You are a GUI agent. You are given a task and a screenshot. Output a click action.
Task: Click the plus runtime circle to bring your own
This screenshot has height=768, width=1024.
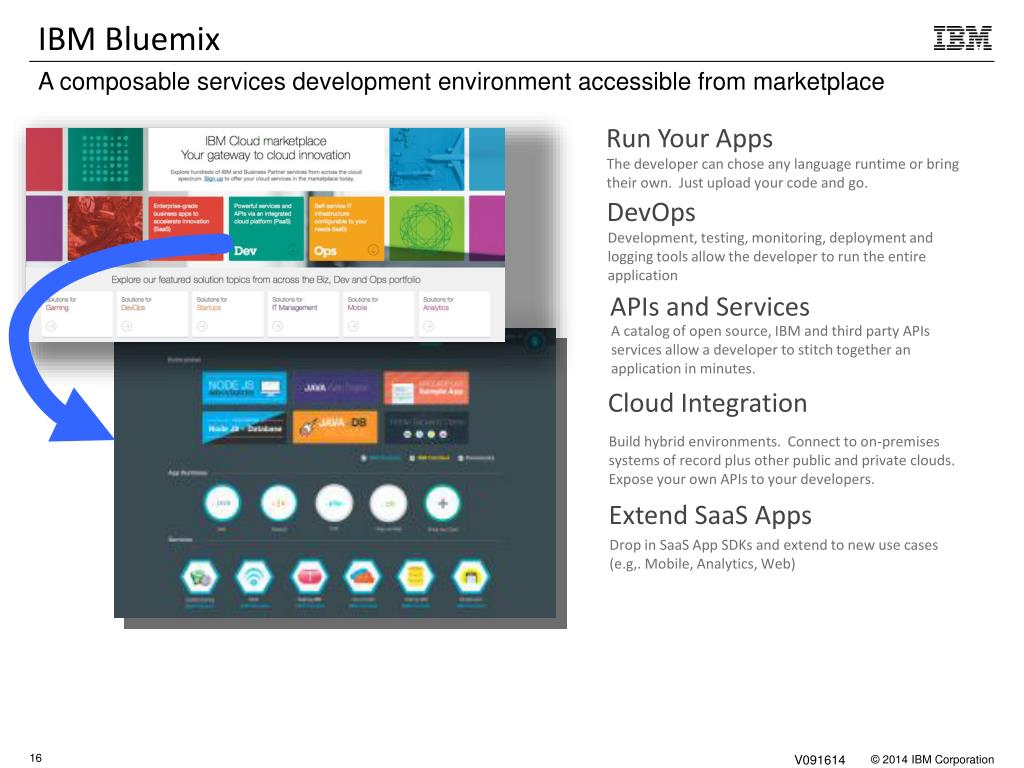coord(443,504)
